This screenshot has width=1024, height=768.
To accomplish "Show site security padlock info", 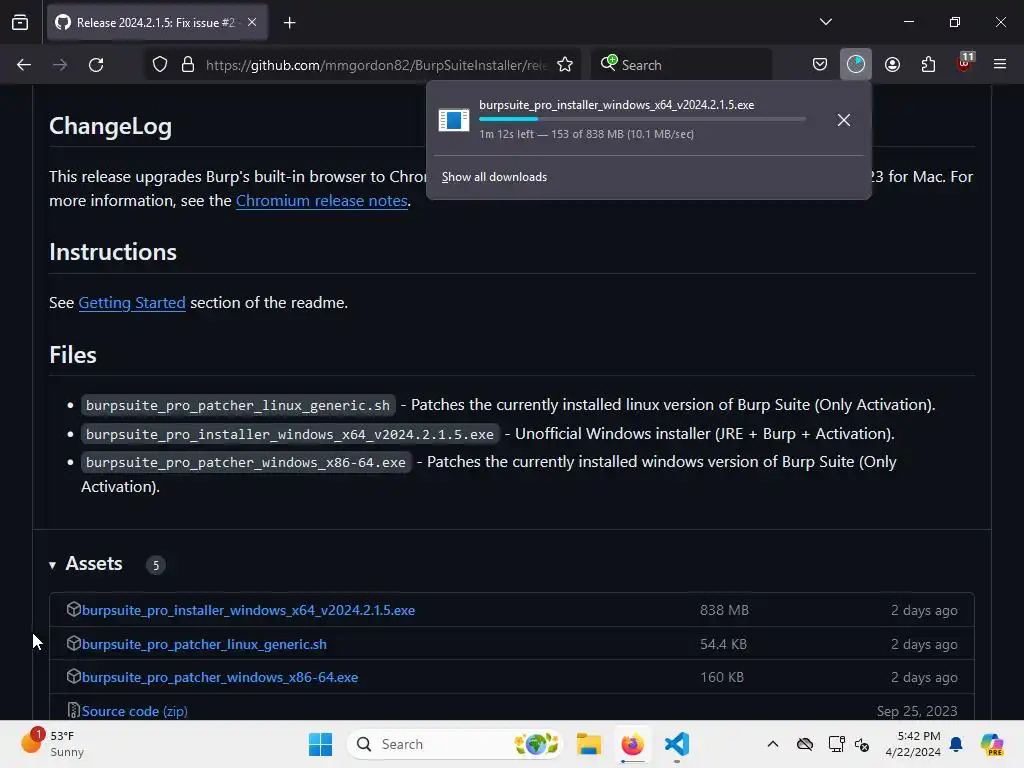I will (188, 65).
